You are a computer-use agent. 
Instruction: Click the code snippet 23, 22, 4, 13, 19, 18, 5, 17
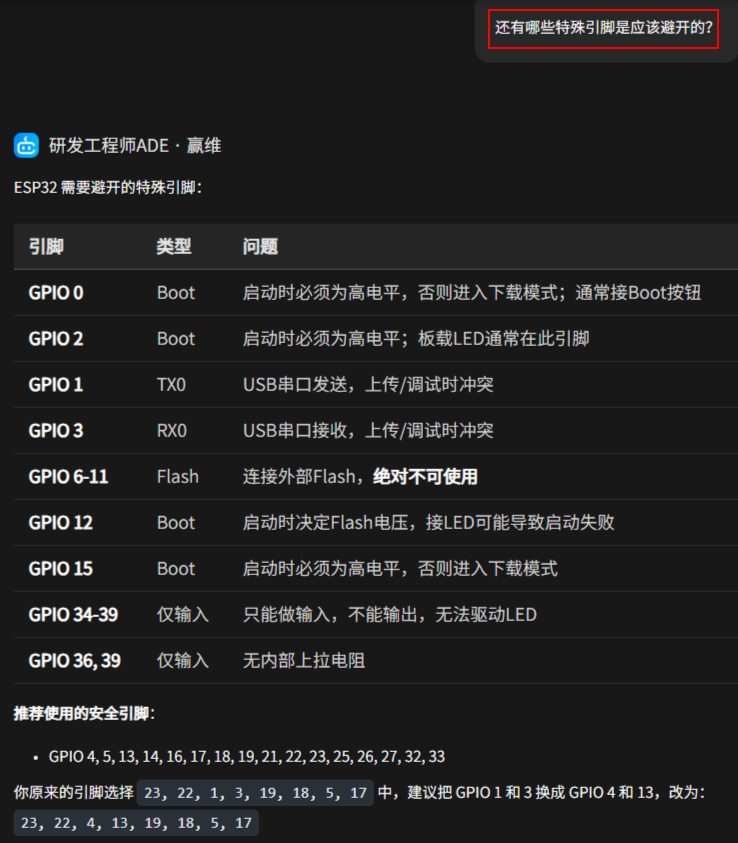click(137, 823)
